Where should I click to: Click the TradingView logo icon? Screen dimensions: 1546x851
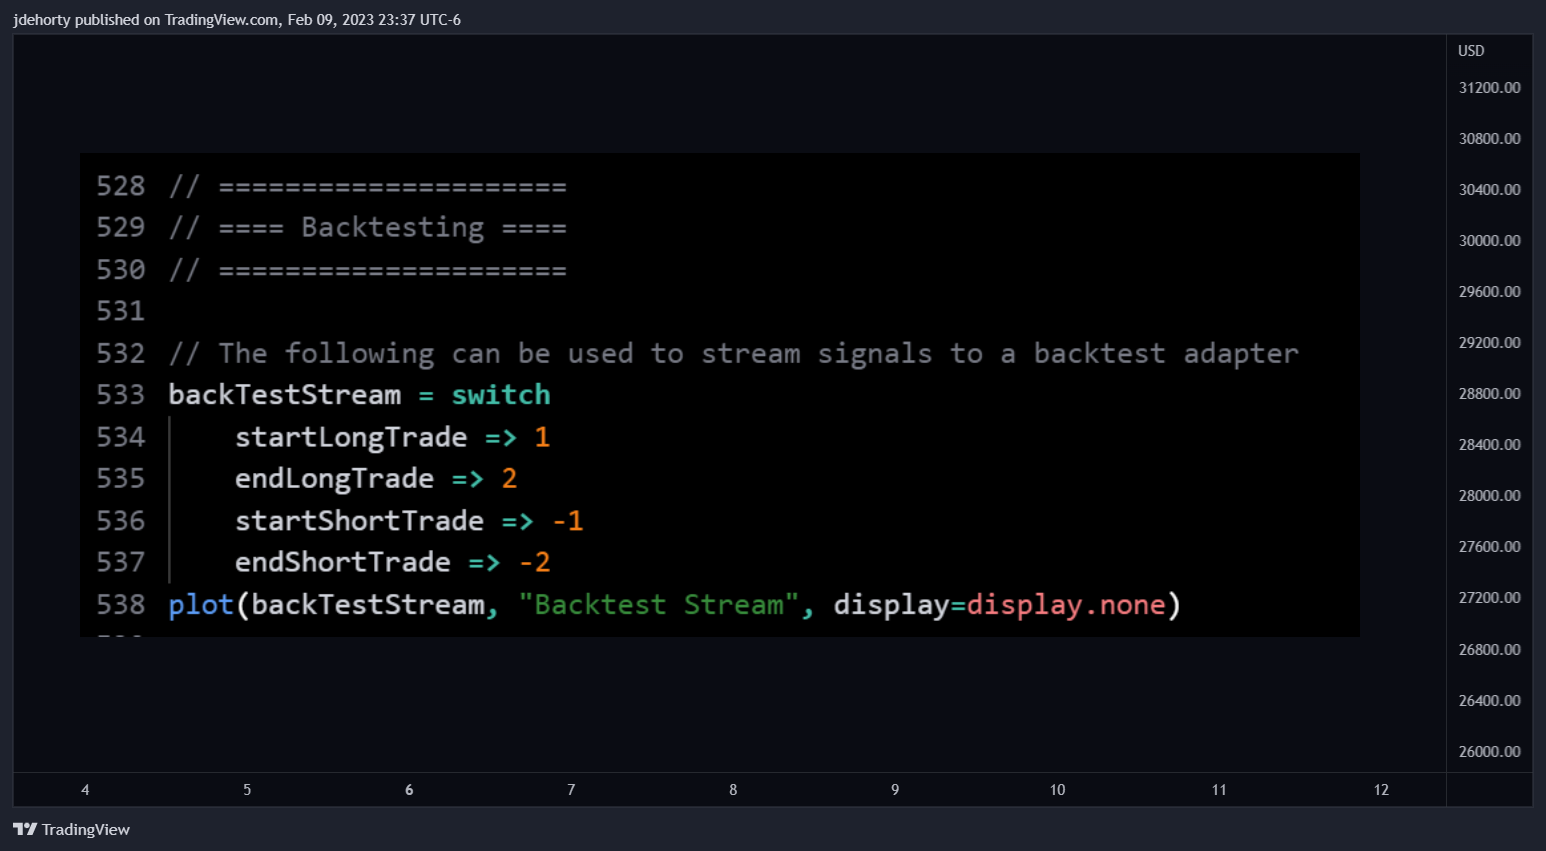(x=25, y=829)
